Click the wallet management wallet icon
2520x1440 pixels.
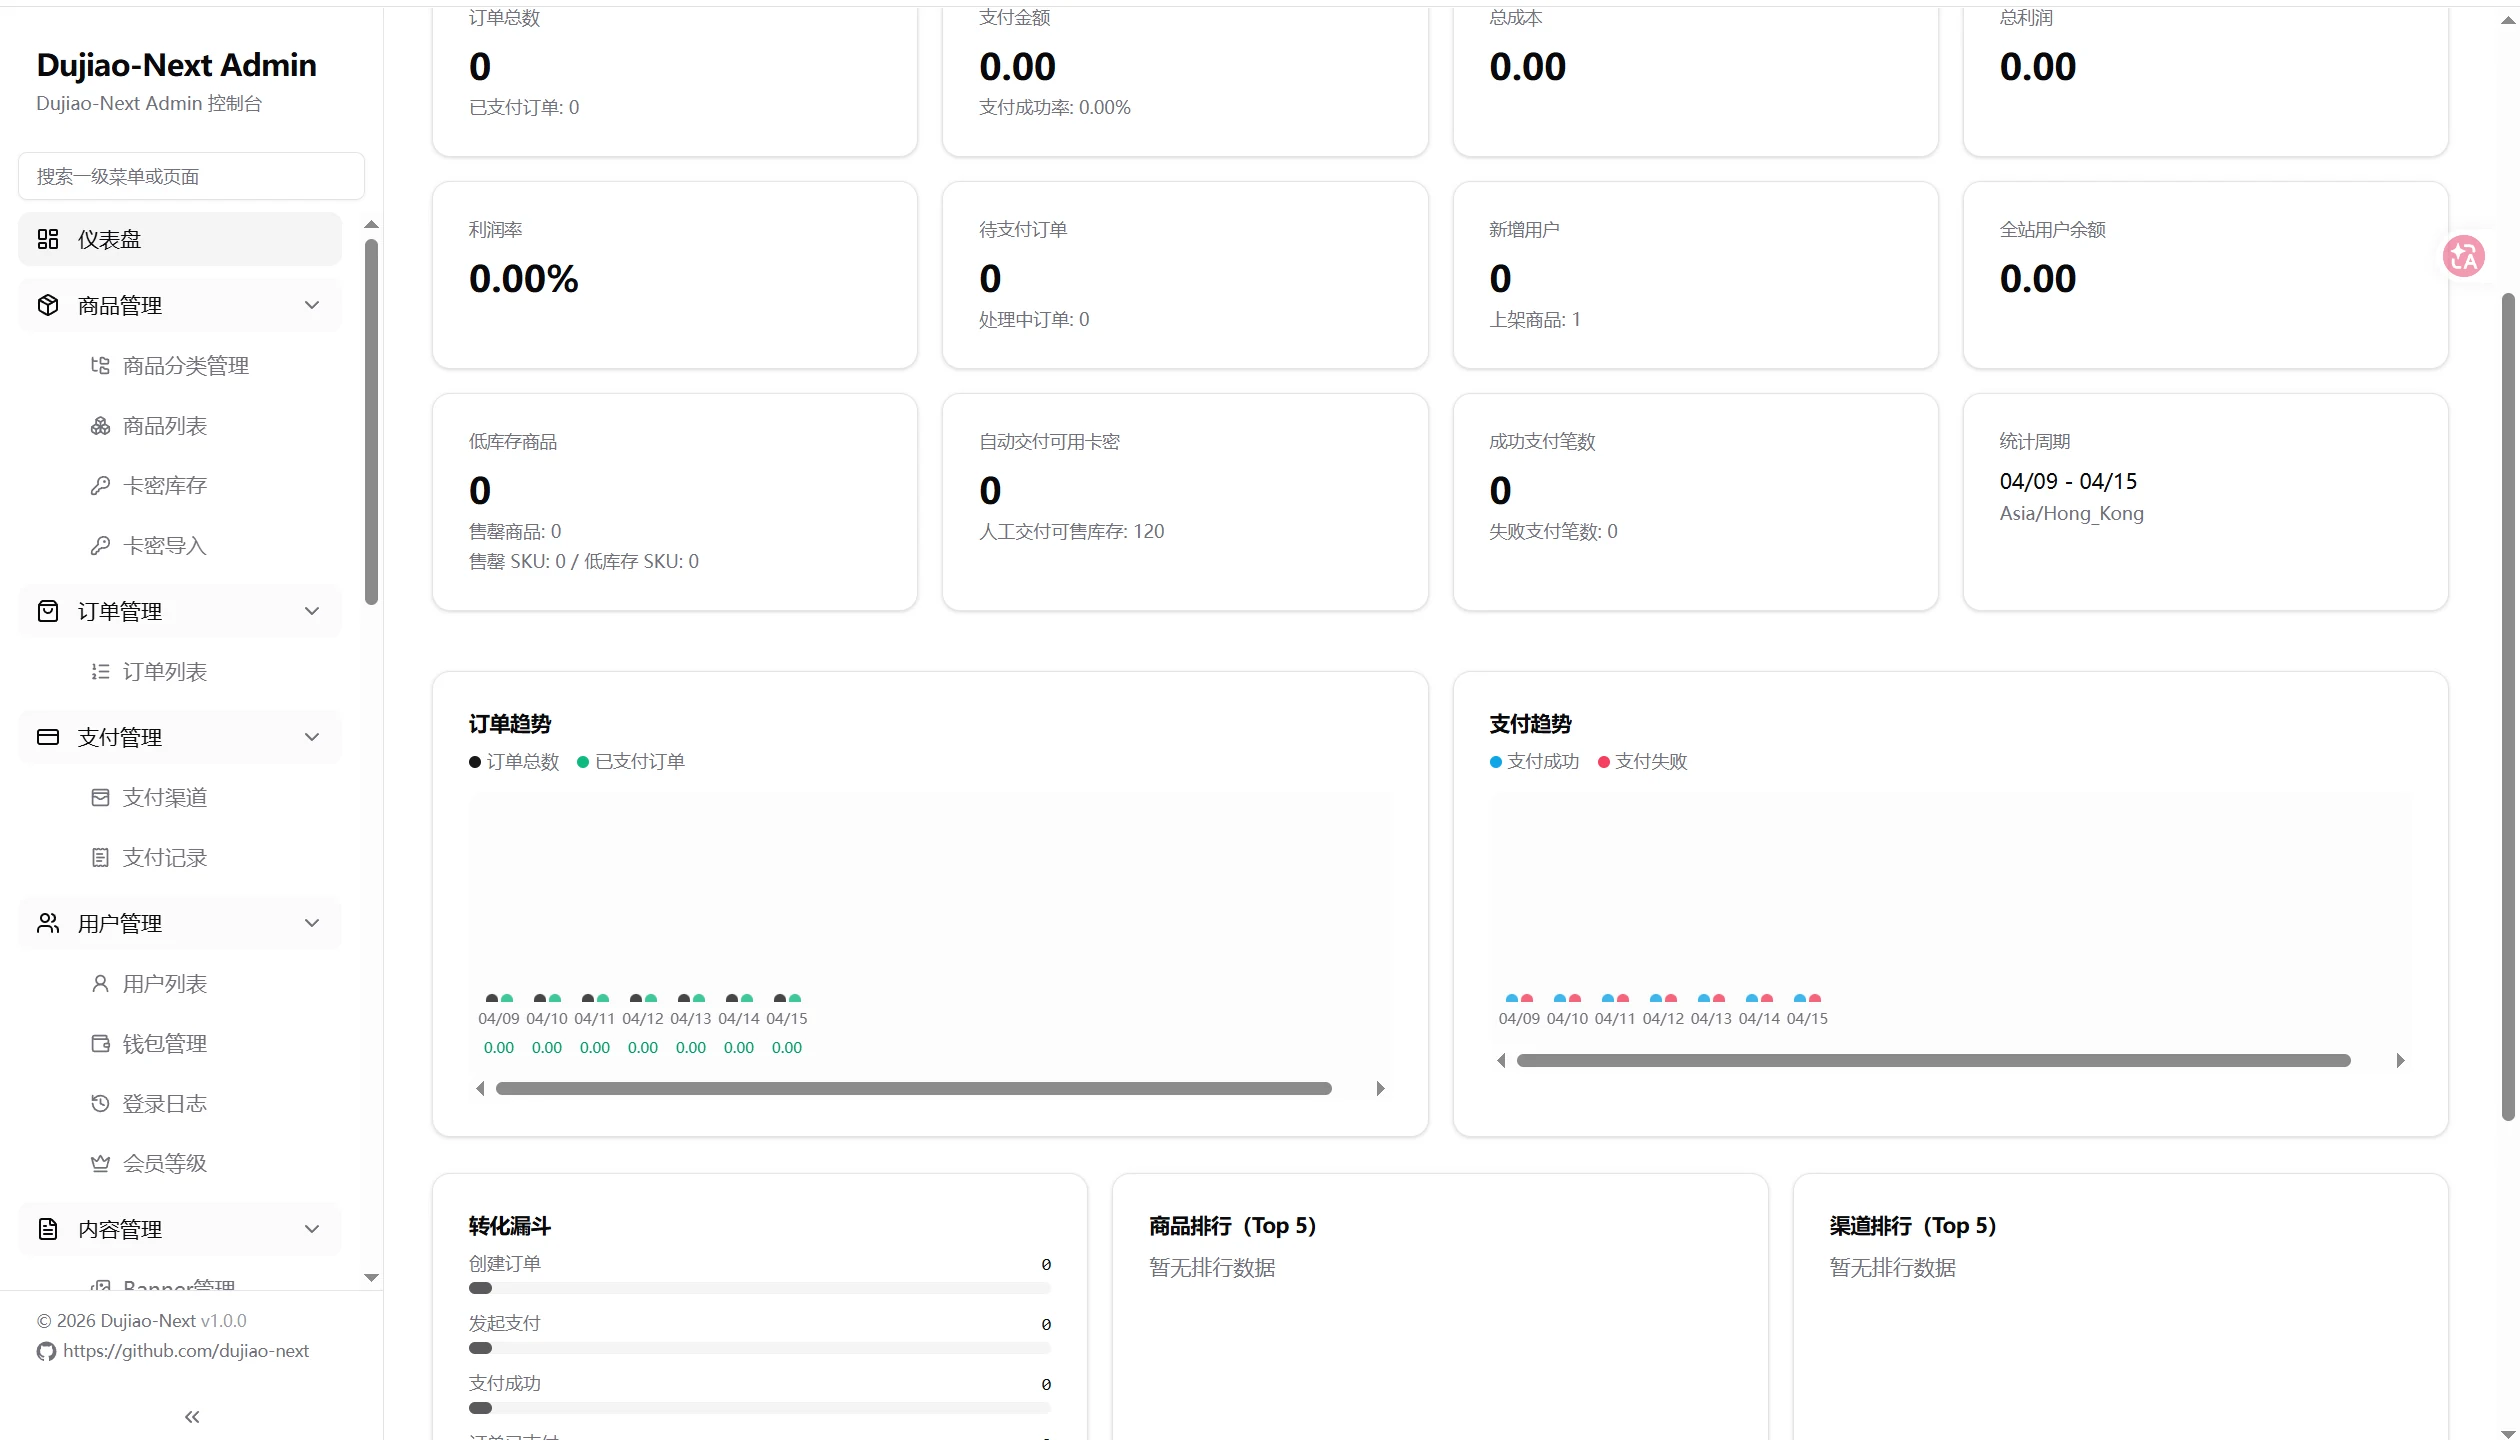pyautogui.click(x=100, y=1043)
